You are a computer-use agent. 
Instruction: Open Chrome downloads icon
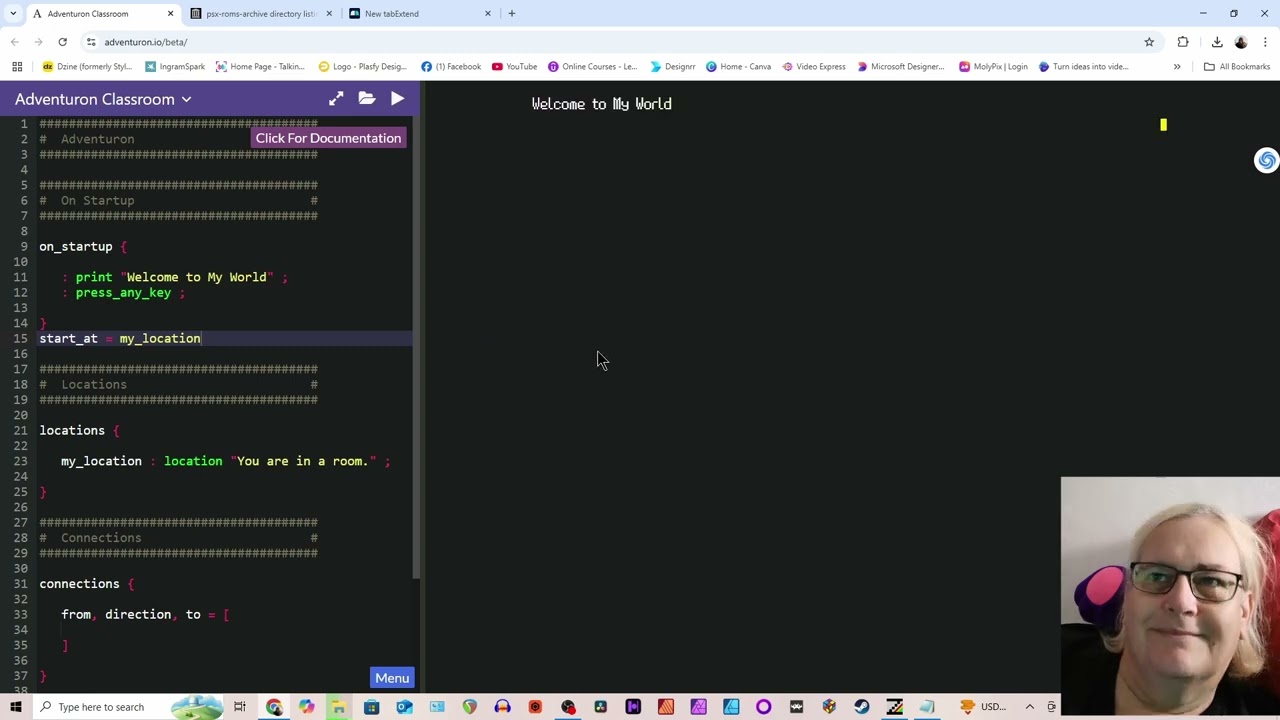pyautogui.click(x=1217, y=42)
